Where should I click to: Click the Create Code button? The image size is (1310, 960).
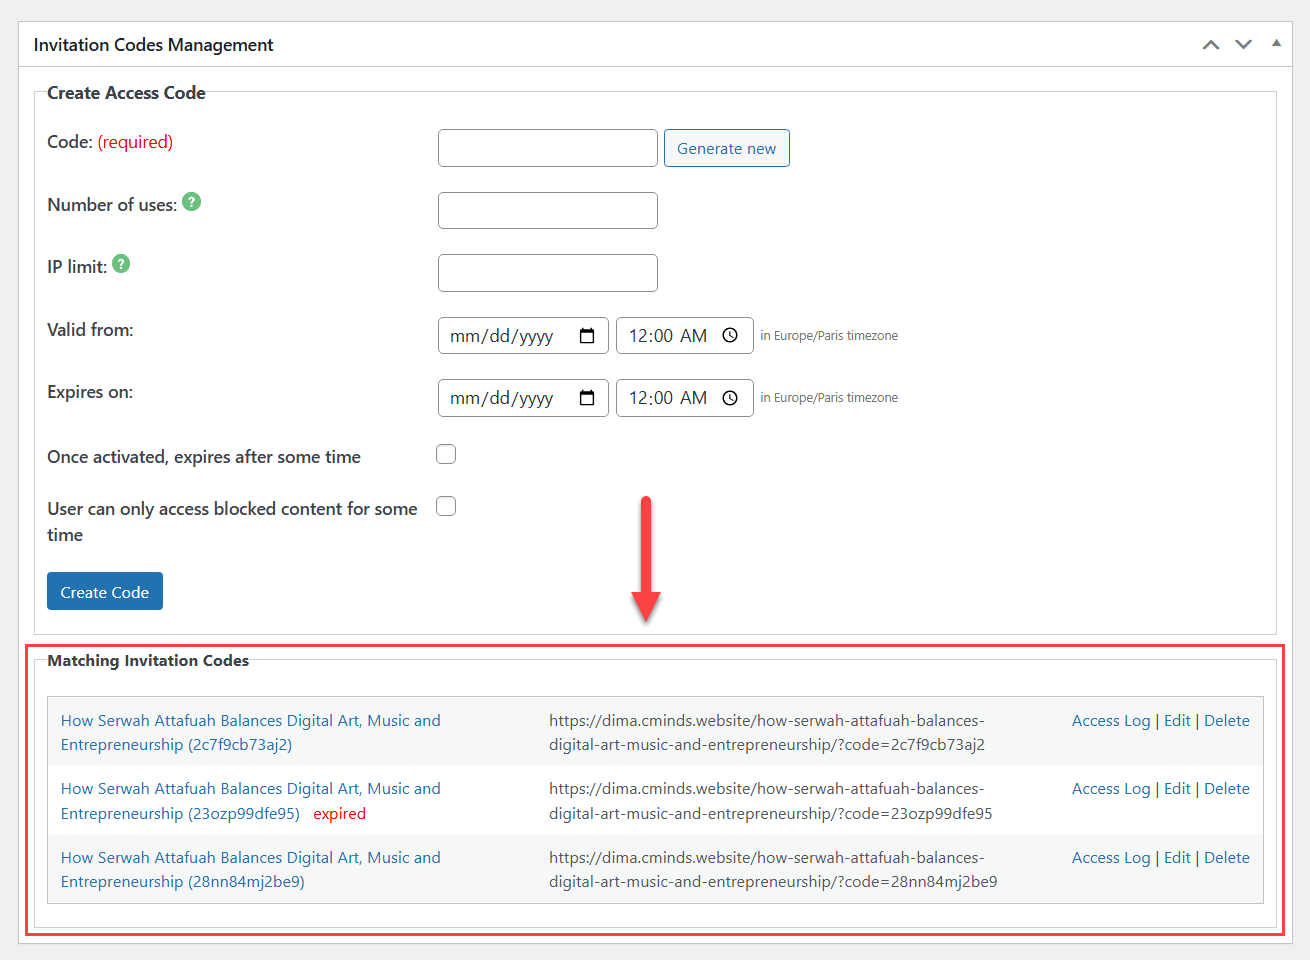(x=105, y=592)
